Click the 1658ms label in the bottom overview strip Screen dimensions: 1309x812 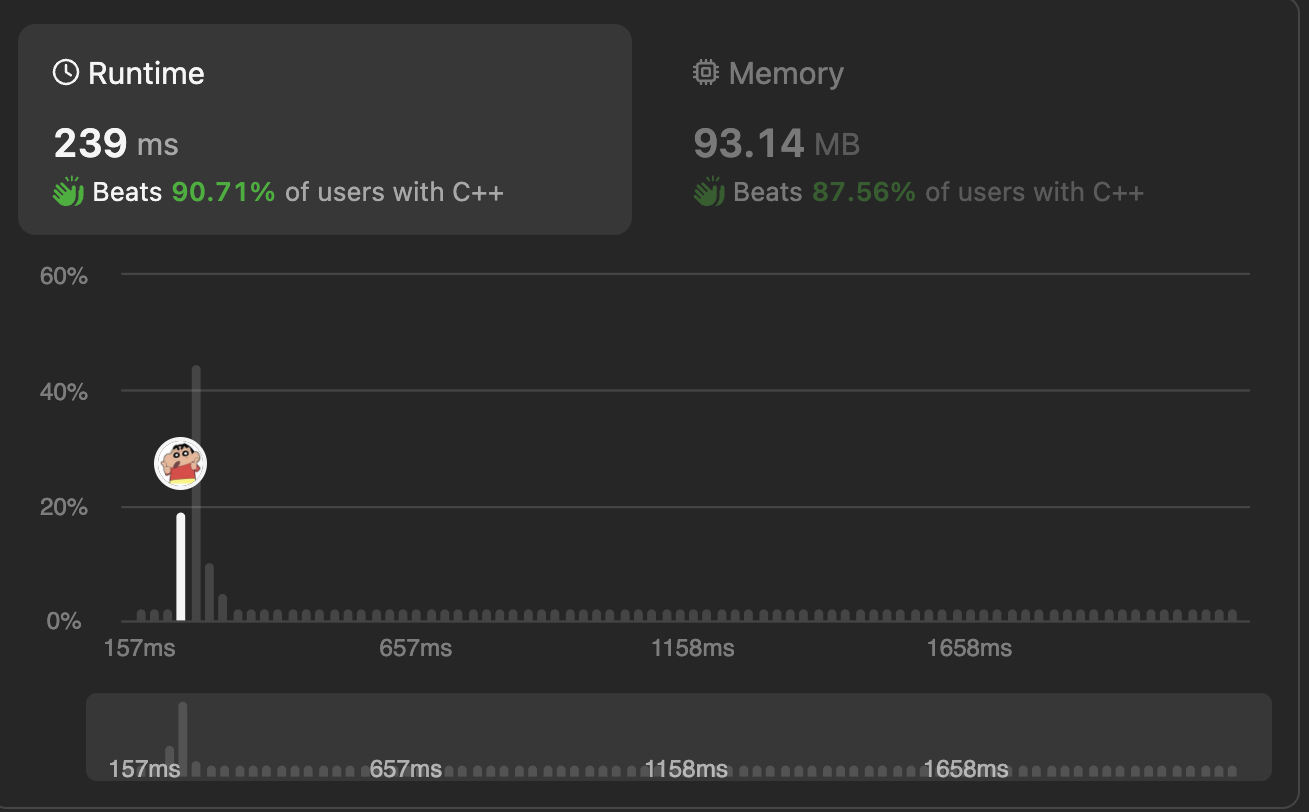[x=965, y=769]
